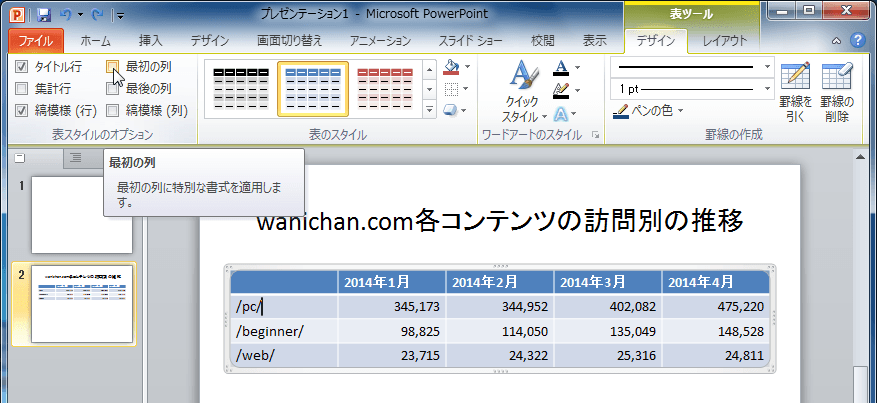Screen dimensions: 877x403
Task: Open the first デザイン tab beside 挿入
Action: [209, 41]
